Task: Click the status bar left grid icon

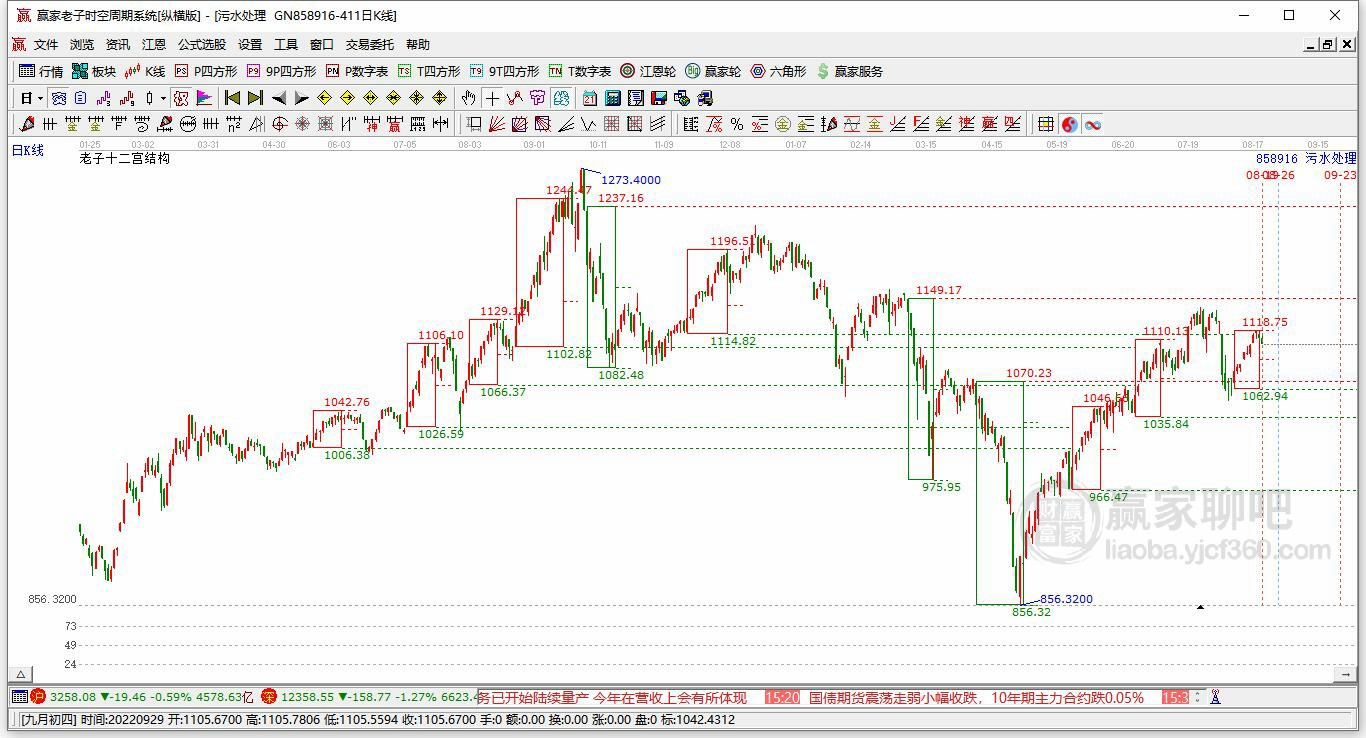Action: (19, 696)
